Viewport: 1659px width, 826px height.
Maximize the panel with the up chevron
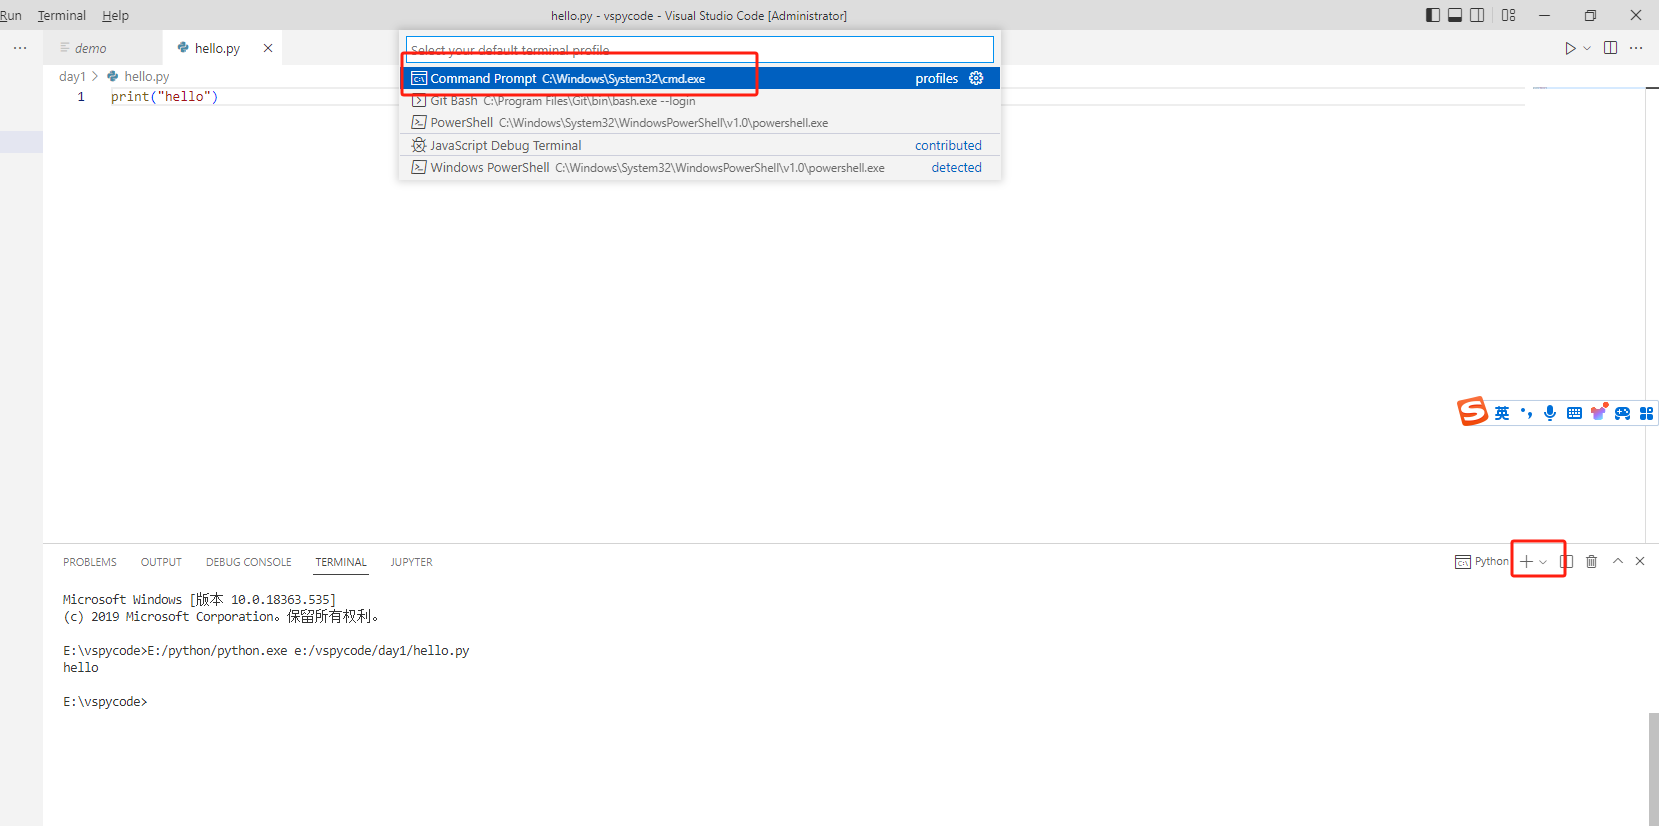point(1618,561)
